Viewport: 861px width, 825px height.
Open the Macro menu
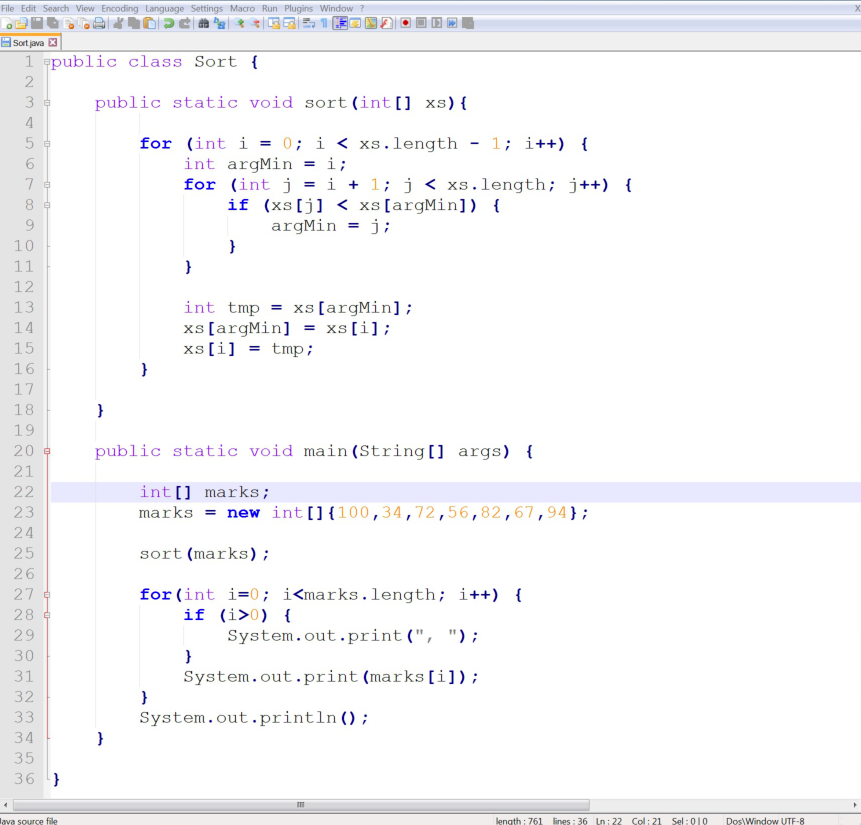point(242,8)
